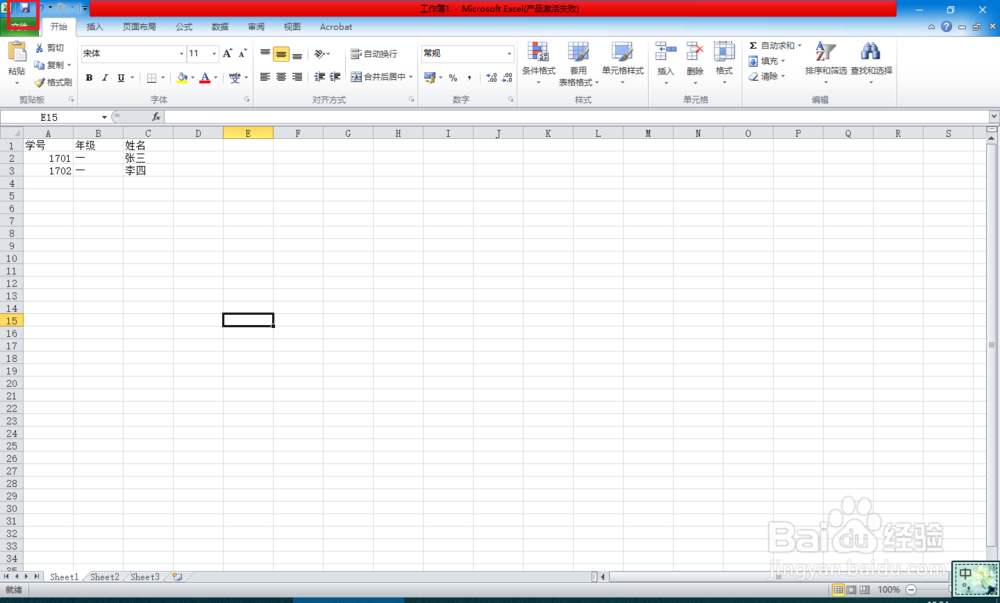The height and width of the screenshot is (603, 1000).
Task: Click the Excel Help question mark
Action: 946,27
